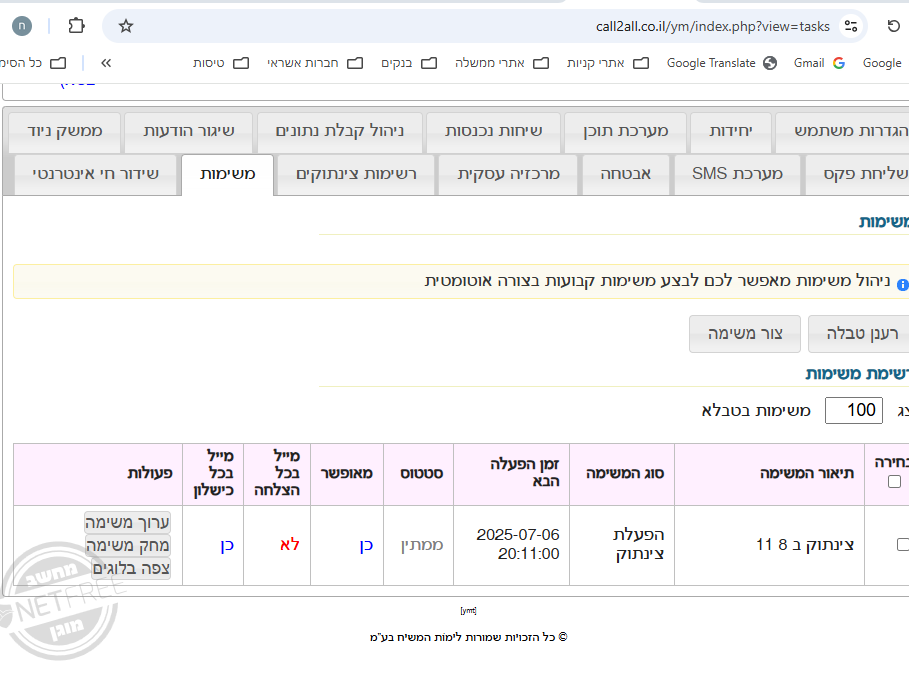Open the browser extensions puzzle icon
Screen dimensions: 909x675
(x=77, y=26)
